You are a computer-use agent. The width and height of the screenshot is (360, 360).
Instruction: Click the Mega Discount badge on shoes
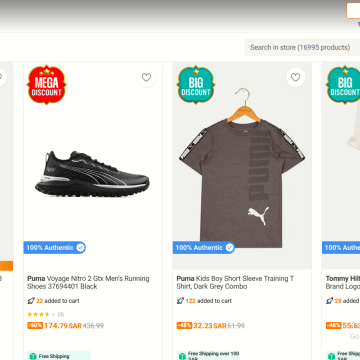coord(46,84)
